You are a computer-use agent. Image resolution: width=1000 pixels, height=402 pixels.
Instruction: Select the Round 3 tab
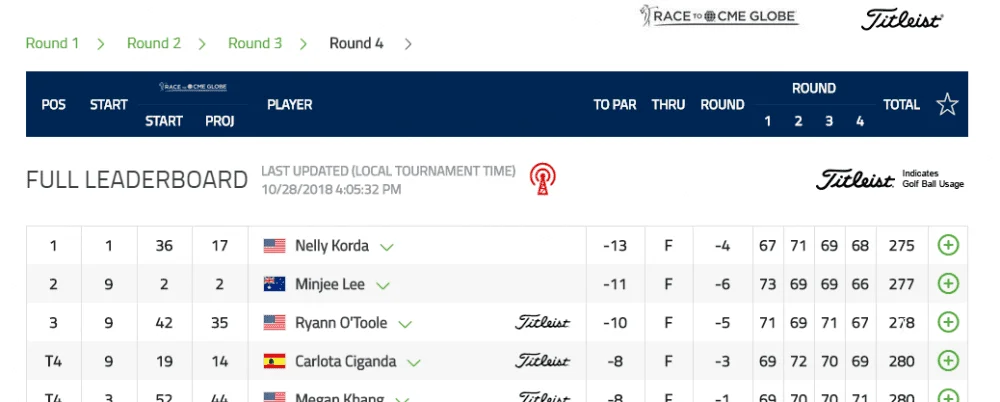[255, 43]
